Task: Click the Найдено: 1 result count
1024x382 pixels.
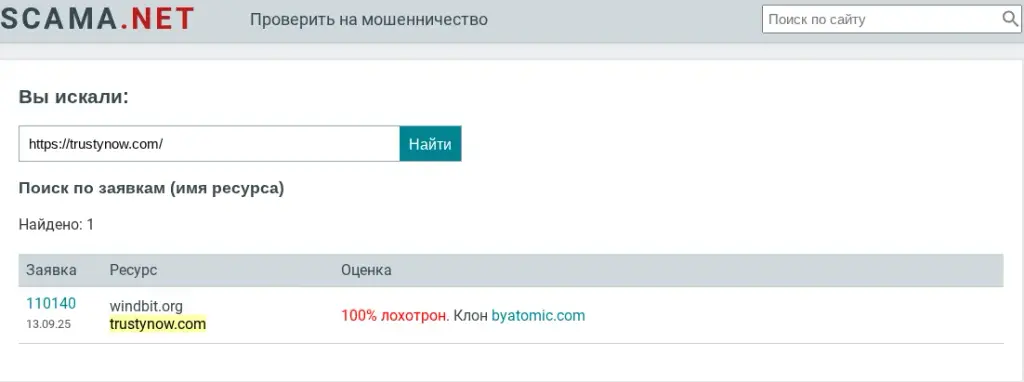Action: click(x=56, y=225)
